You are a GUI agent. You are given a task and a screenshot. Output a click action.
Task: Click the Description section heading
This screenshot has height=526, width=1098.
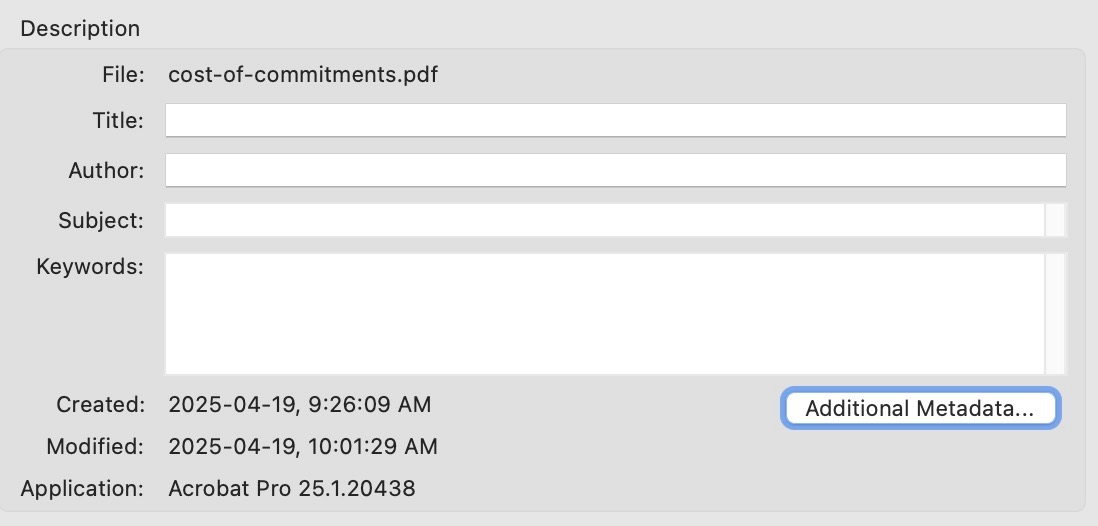click(x=80, y=29)
